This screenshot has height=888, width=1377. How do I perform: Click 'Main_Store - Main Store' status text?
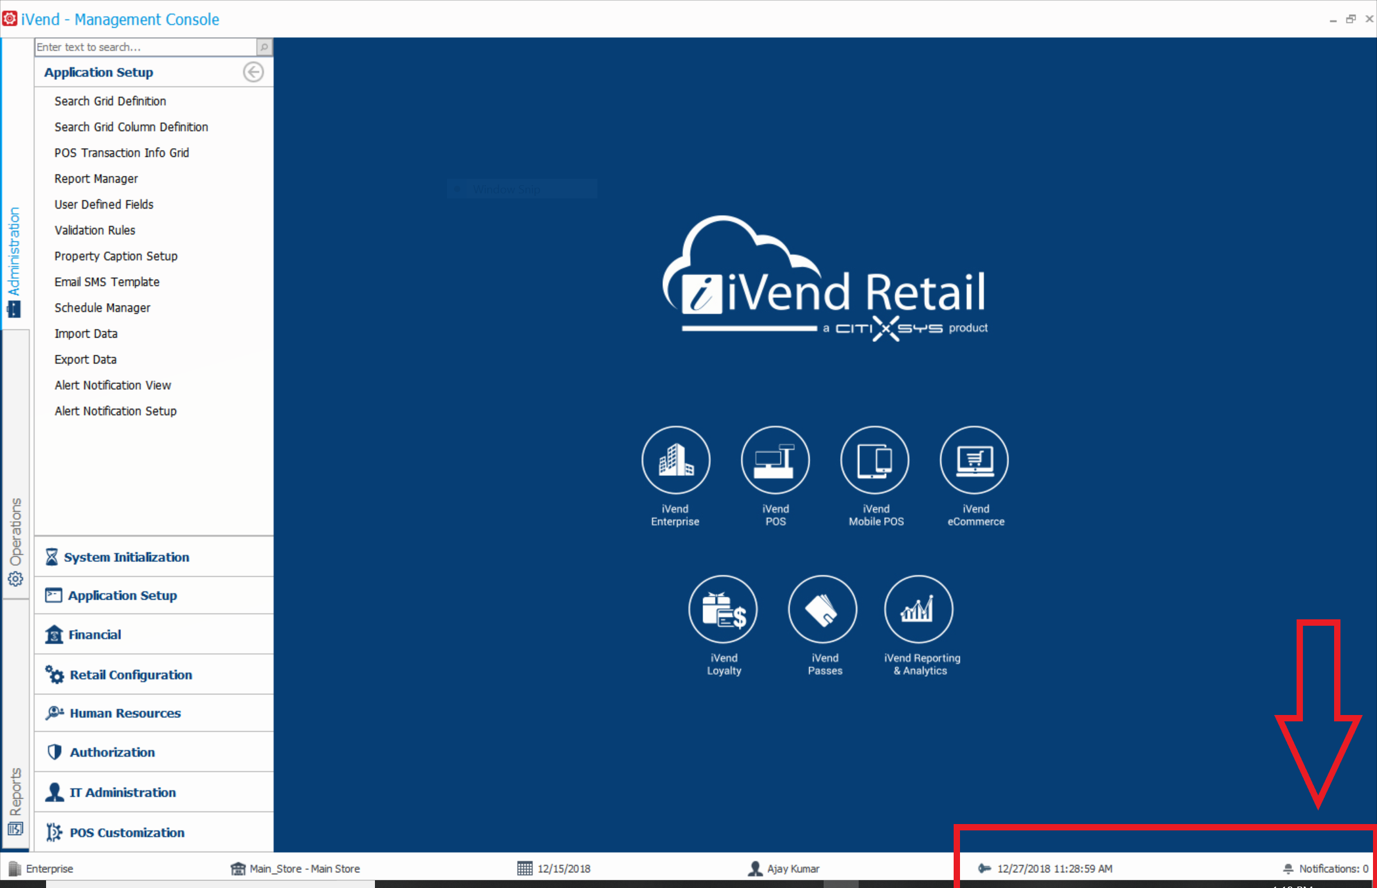305,869
